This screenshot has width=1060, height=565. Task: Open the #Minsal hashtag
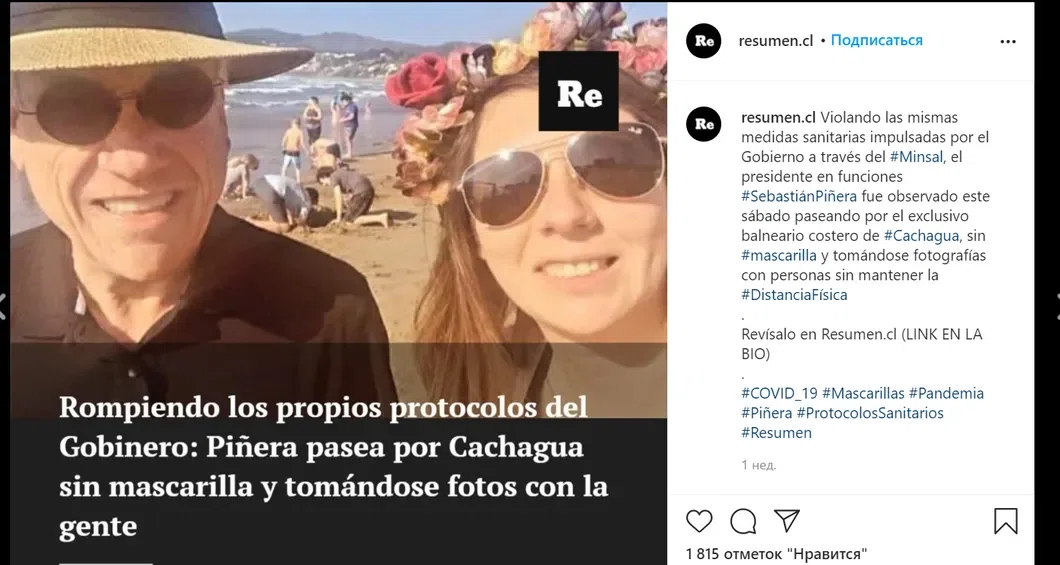point(917,157)
